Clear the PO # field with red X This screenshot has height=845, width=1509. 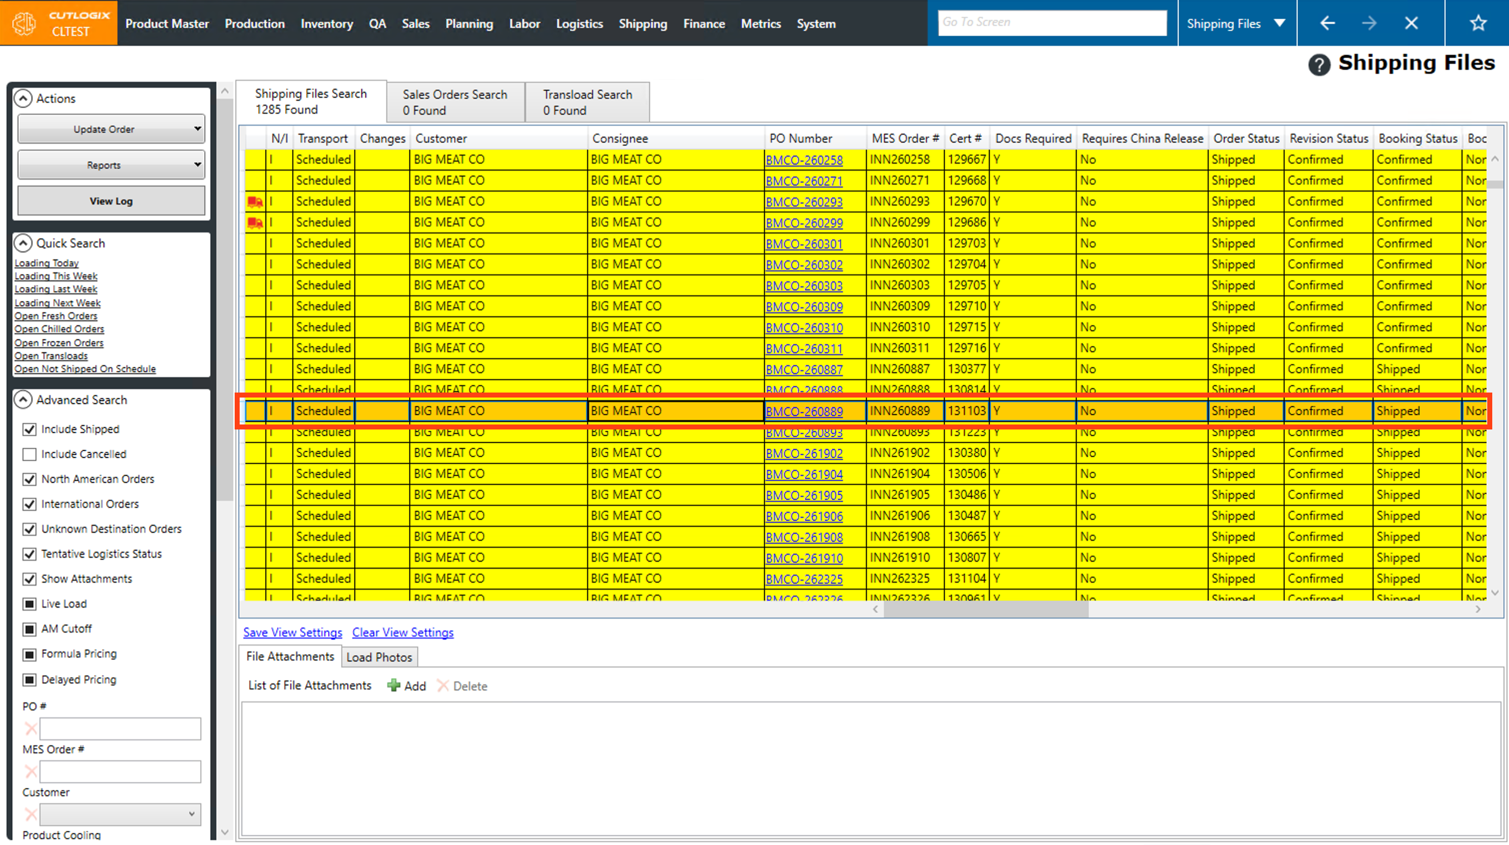click(x=30, y=729)
